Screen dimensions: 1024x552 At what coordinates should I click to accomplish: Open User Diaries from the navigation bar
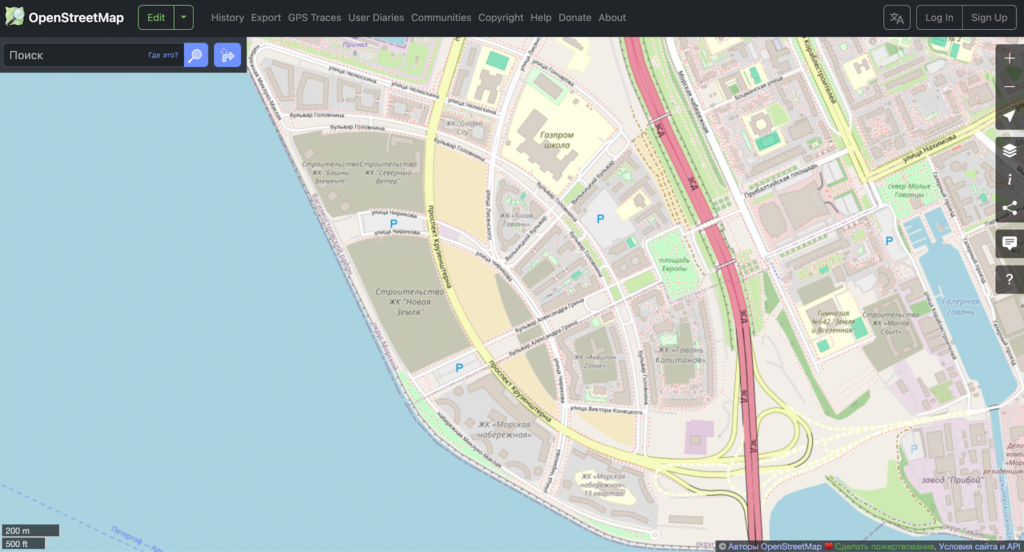(375, 17)
